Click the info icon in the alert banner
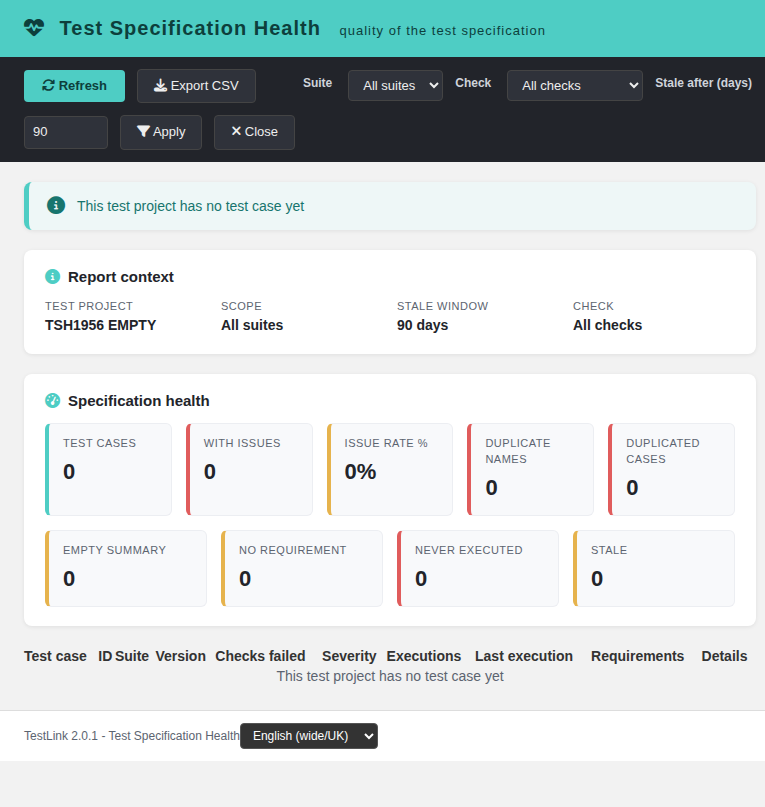Screen dimensions: 765x807 [56, 205]
